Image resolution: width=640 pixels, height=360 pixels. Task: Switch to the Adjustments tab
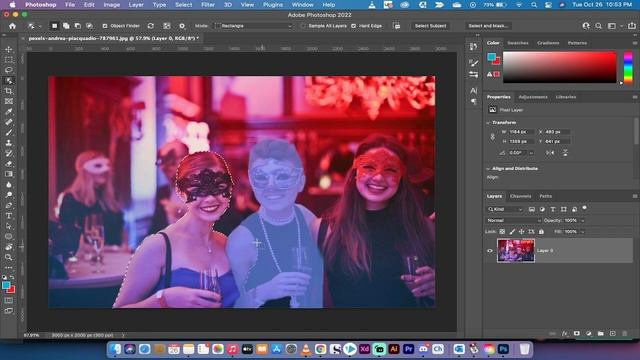[533, 97]
